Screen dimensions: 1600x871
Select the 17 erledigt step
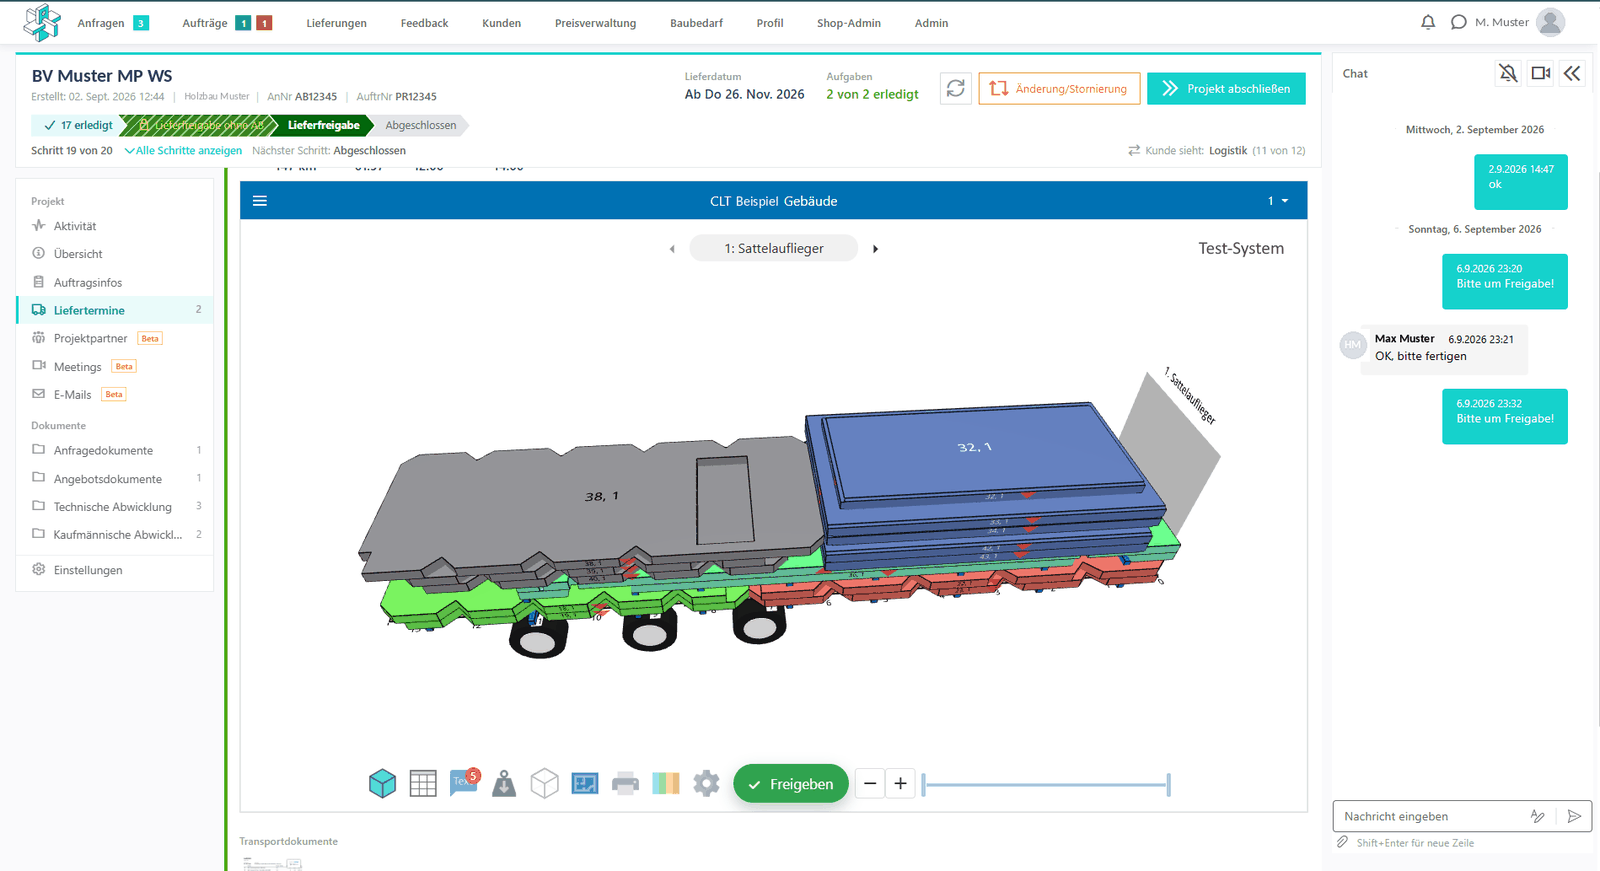[x=77, y=125]
